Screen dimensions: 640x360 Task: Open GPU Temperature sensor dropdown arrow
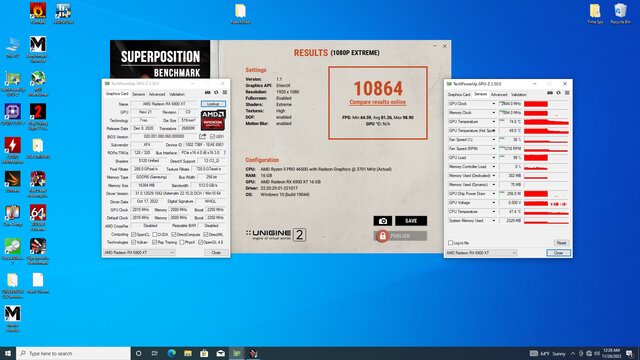(x=493, y=122)
